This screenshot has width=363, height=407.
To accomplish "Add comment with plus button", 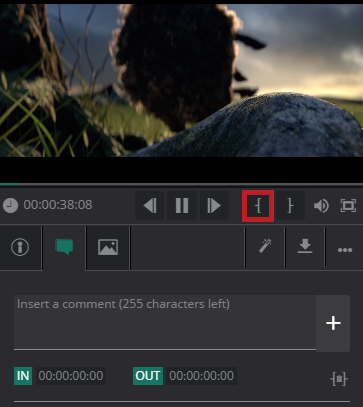I will click(x=333, y=323).
